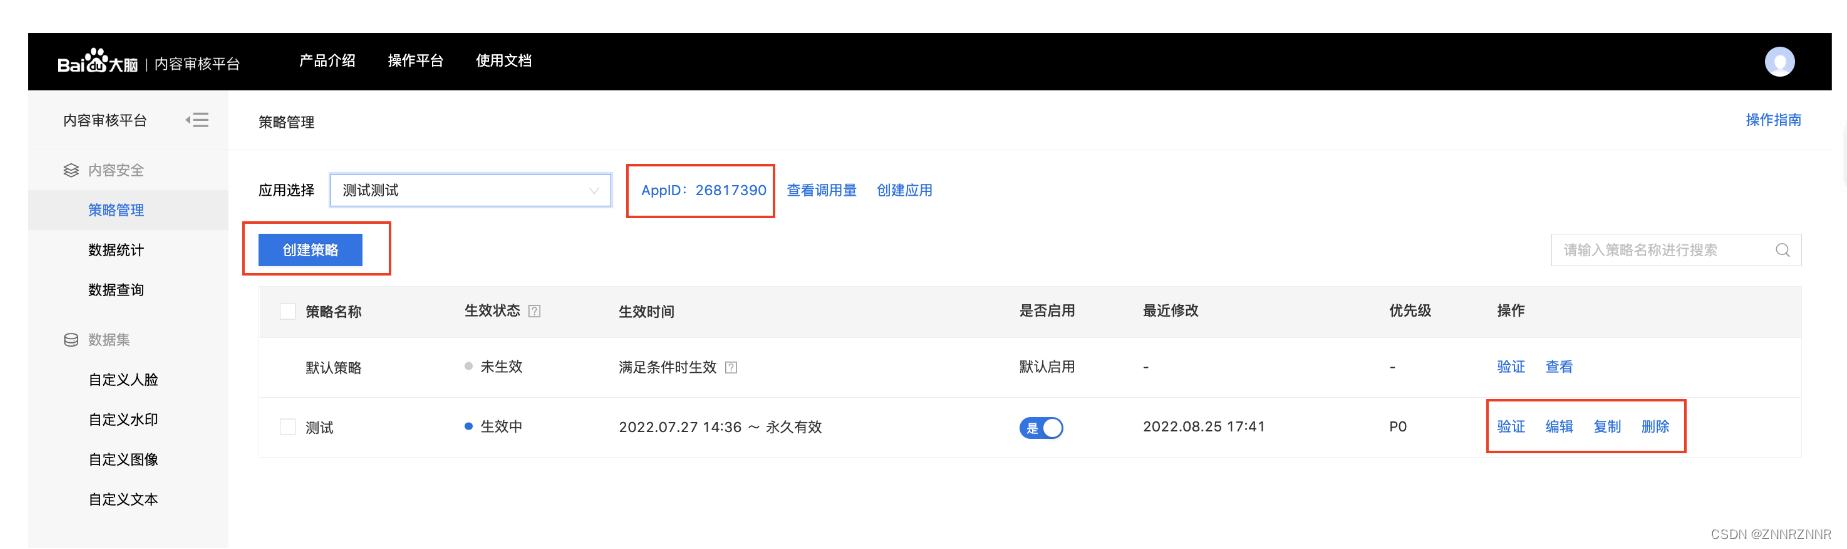Go to 数据查询 in the sidebar
The width and height of the screenshot is (1847, 549).
116,290
